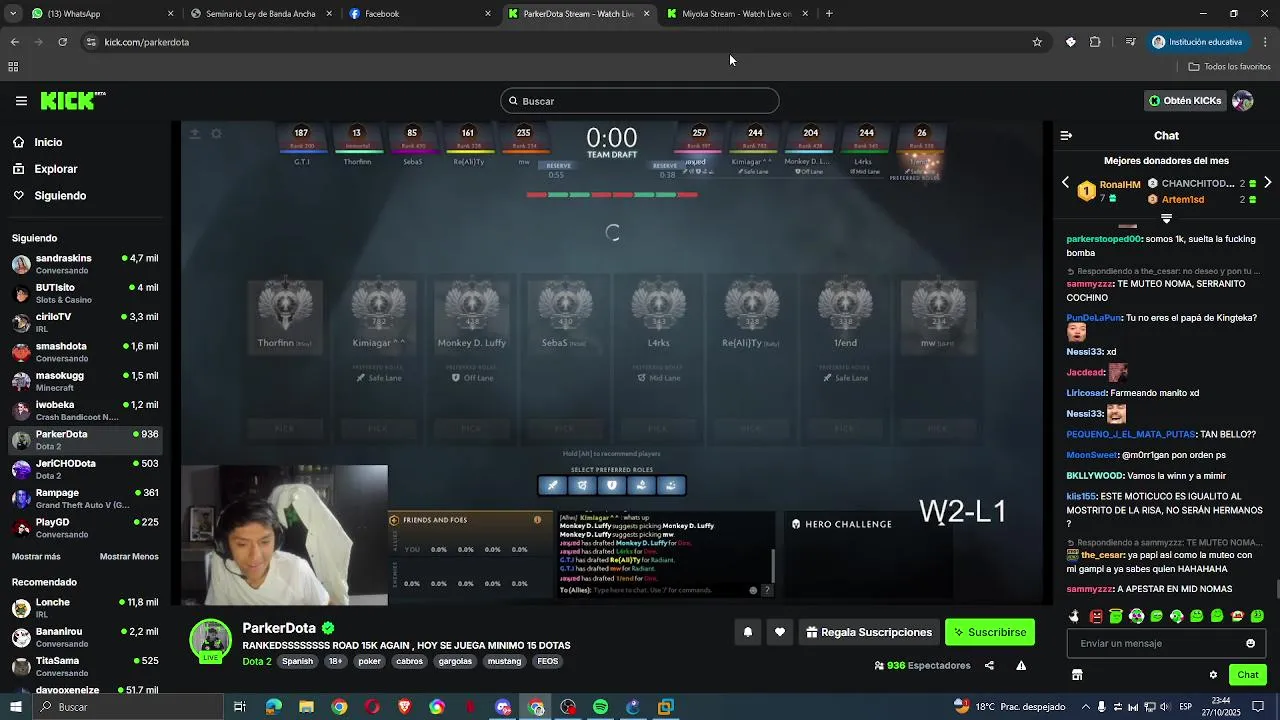Open recommended Lonche channel
The height and width of the screenshot is (720, 1280).
point(85,608)
